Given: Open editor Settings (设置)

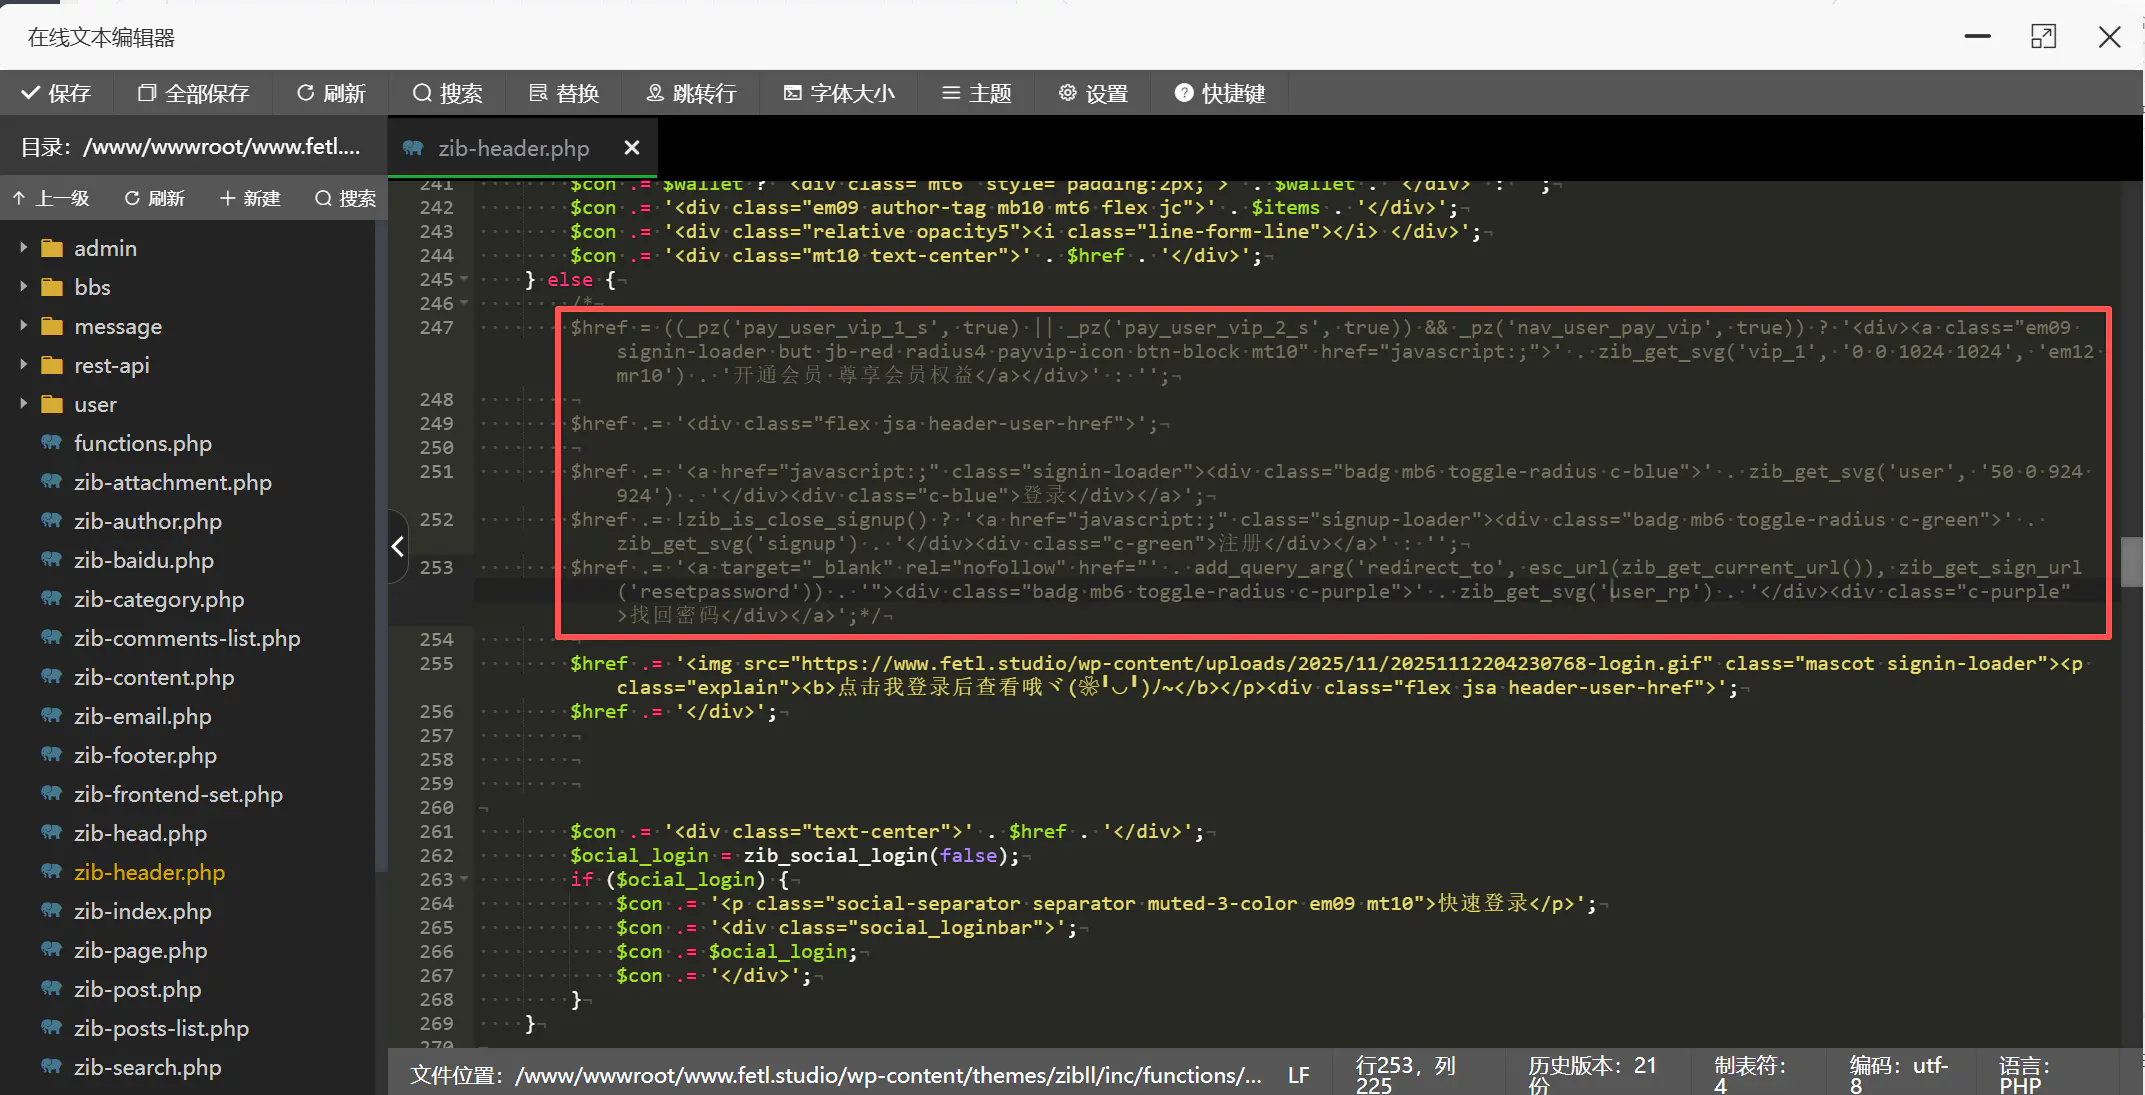Looking at the screenshot, I should coord(1093,93).
